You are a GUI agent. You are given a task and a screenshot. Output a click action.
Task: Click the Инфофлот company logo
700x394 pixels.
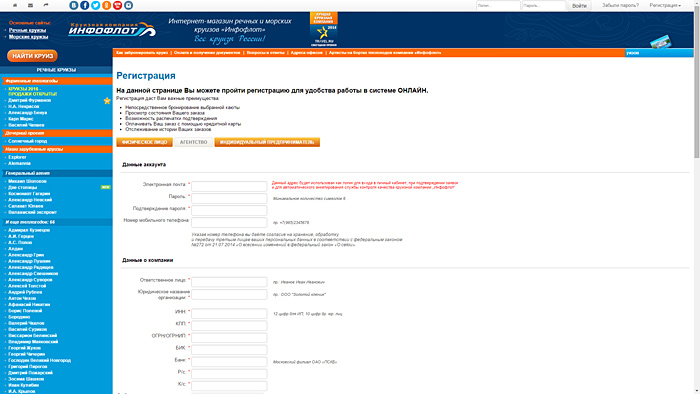click(112, 30)
